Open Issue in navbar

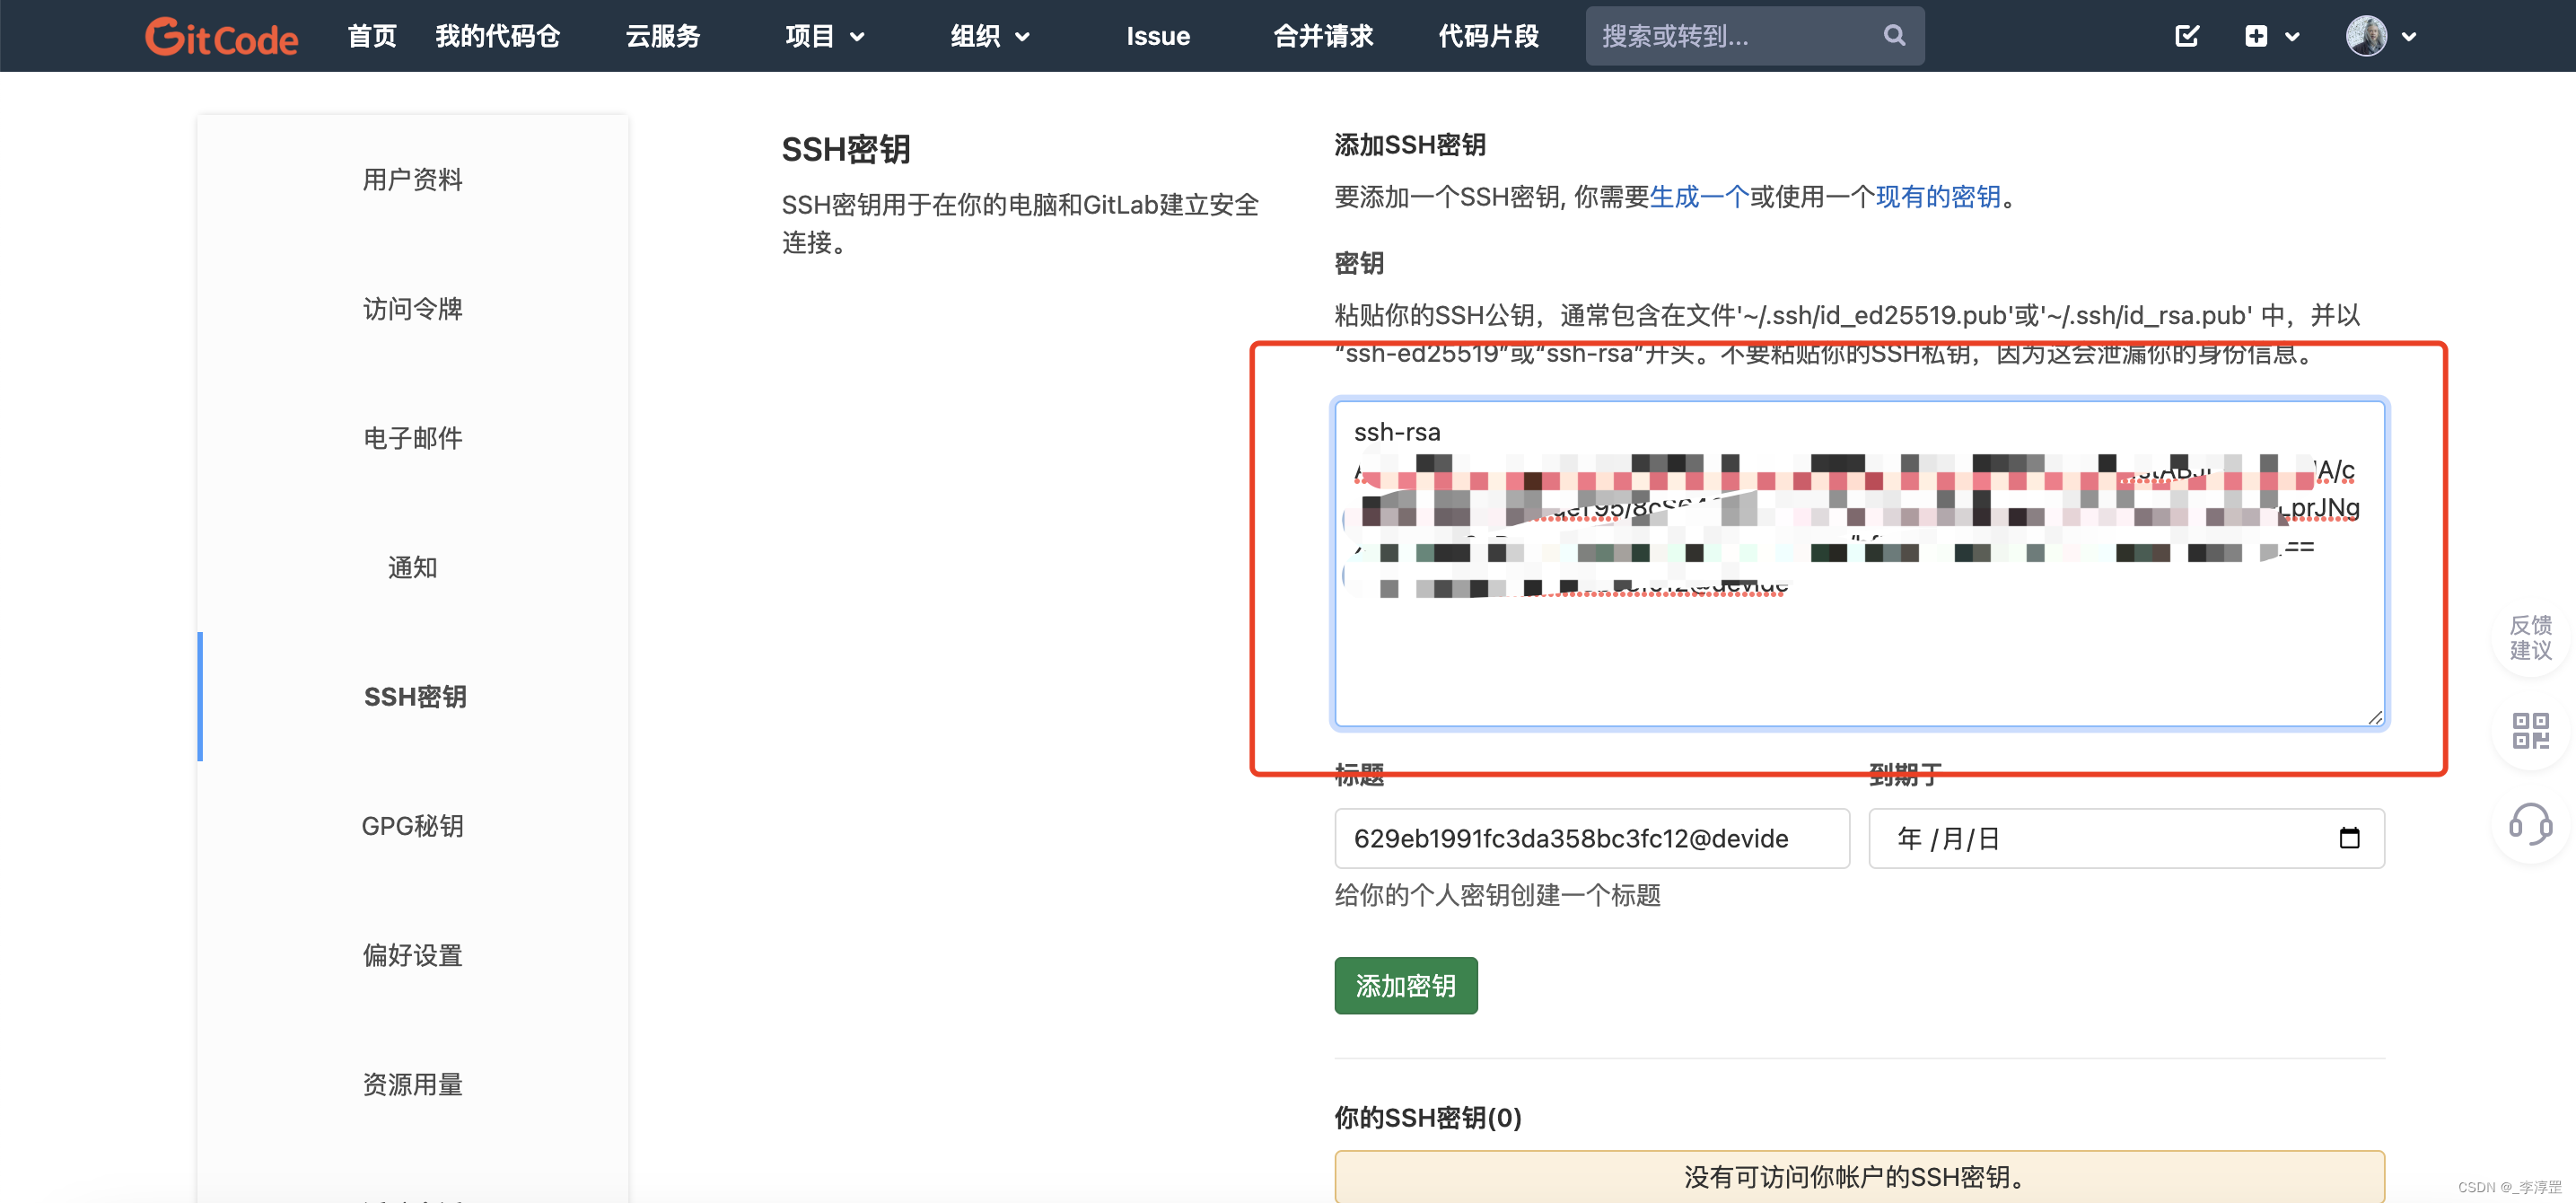pos(1158,36)
